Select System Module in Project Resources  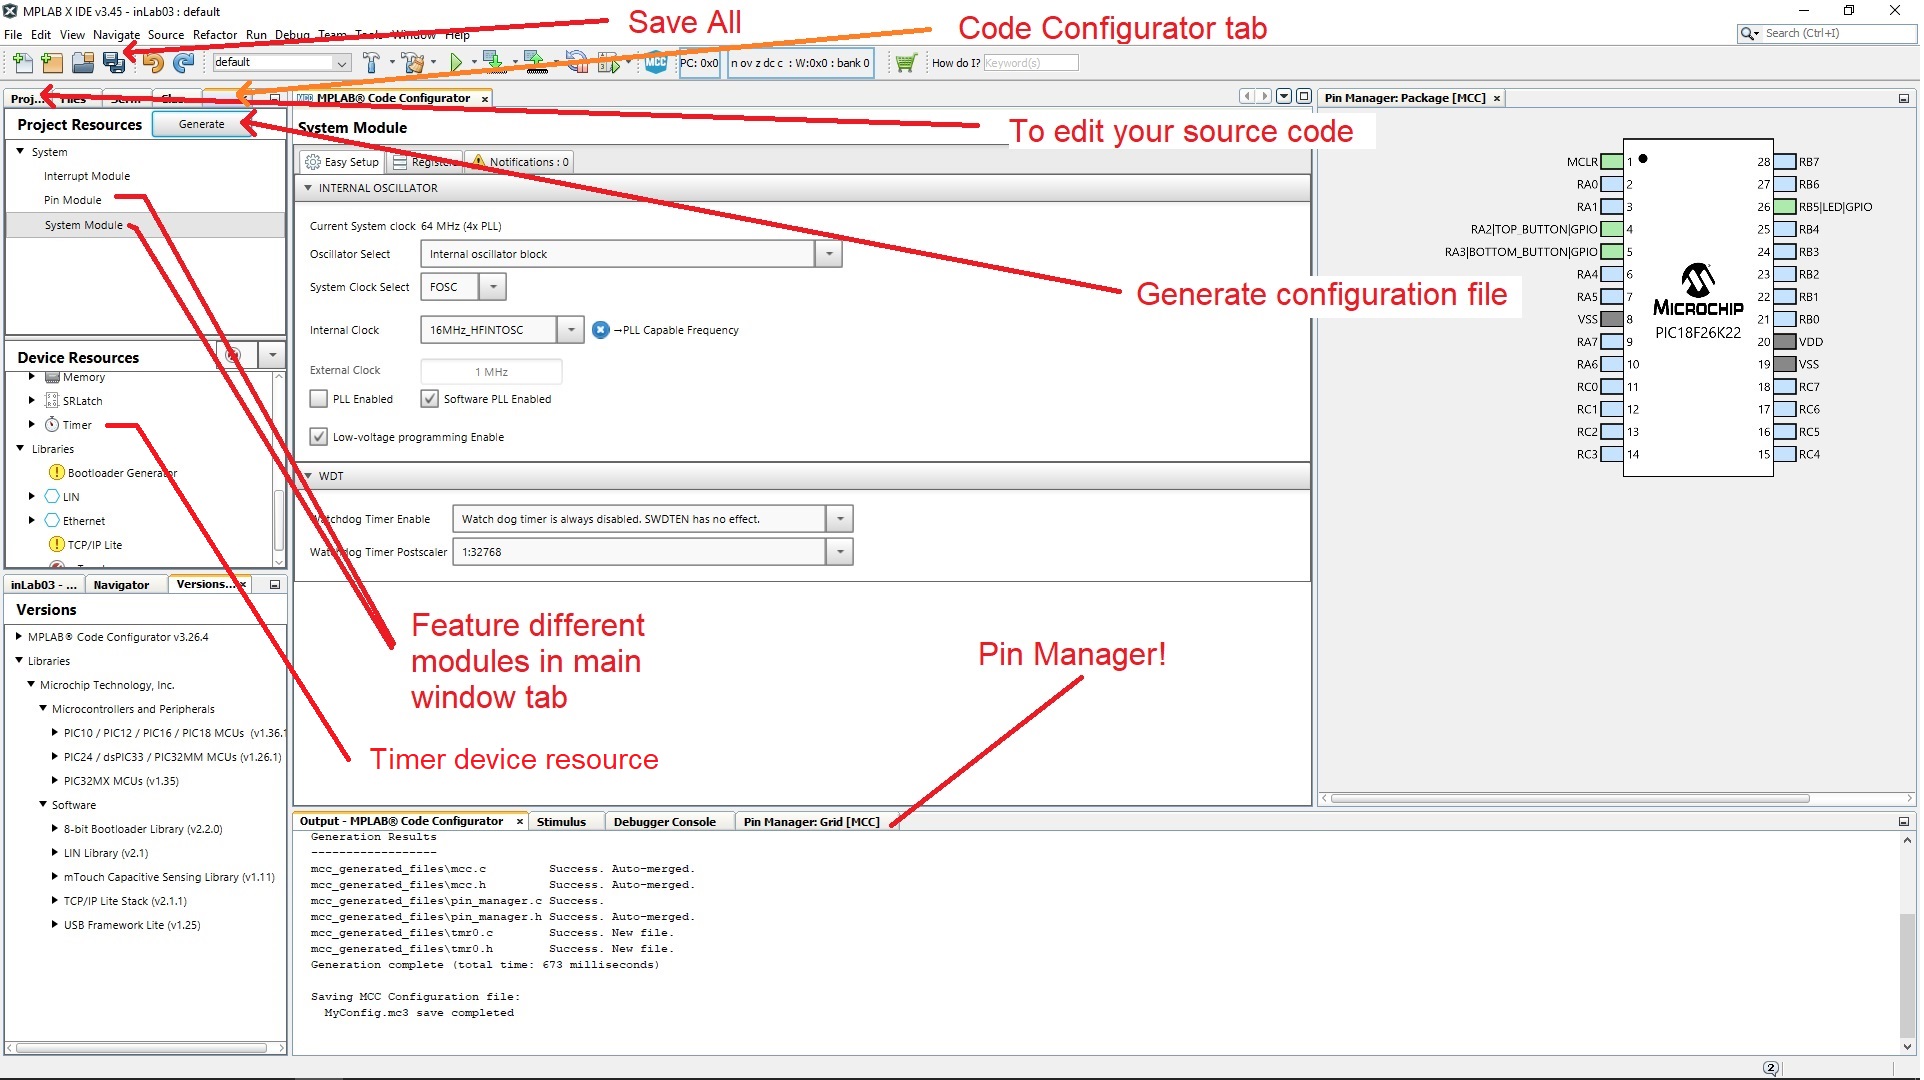pos(83,225)
